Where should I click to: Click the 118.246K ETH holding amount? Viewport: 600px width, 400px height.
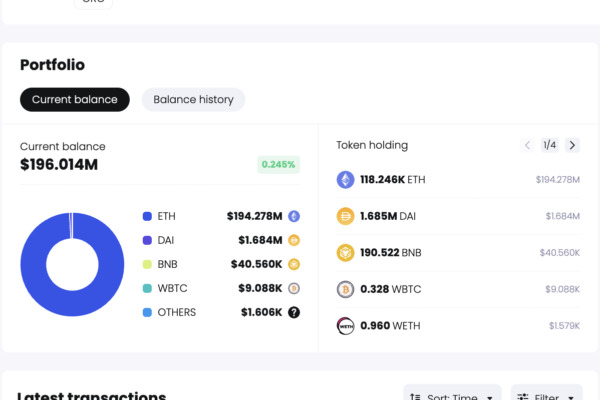click(393, 180)
